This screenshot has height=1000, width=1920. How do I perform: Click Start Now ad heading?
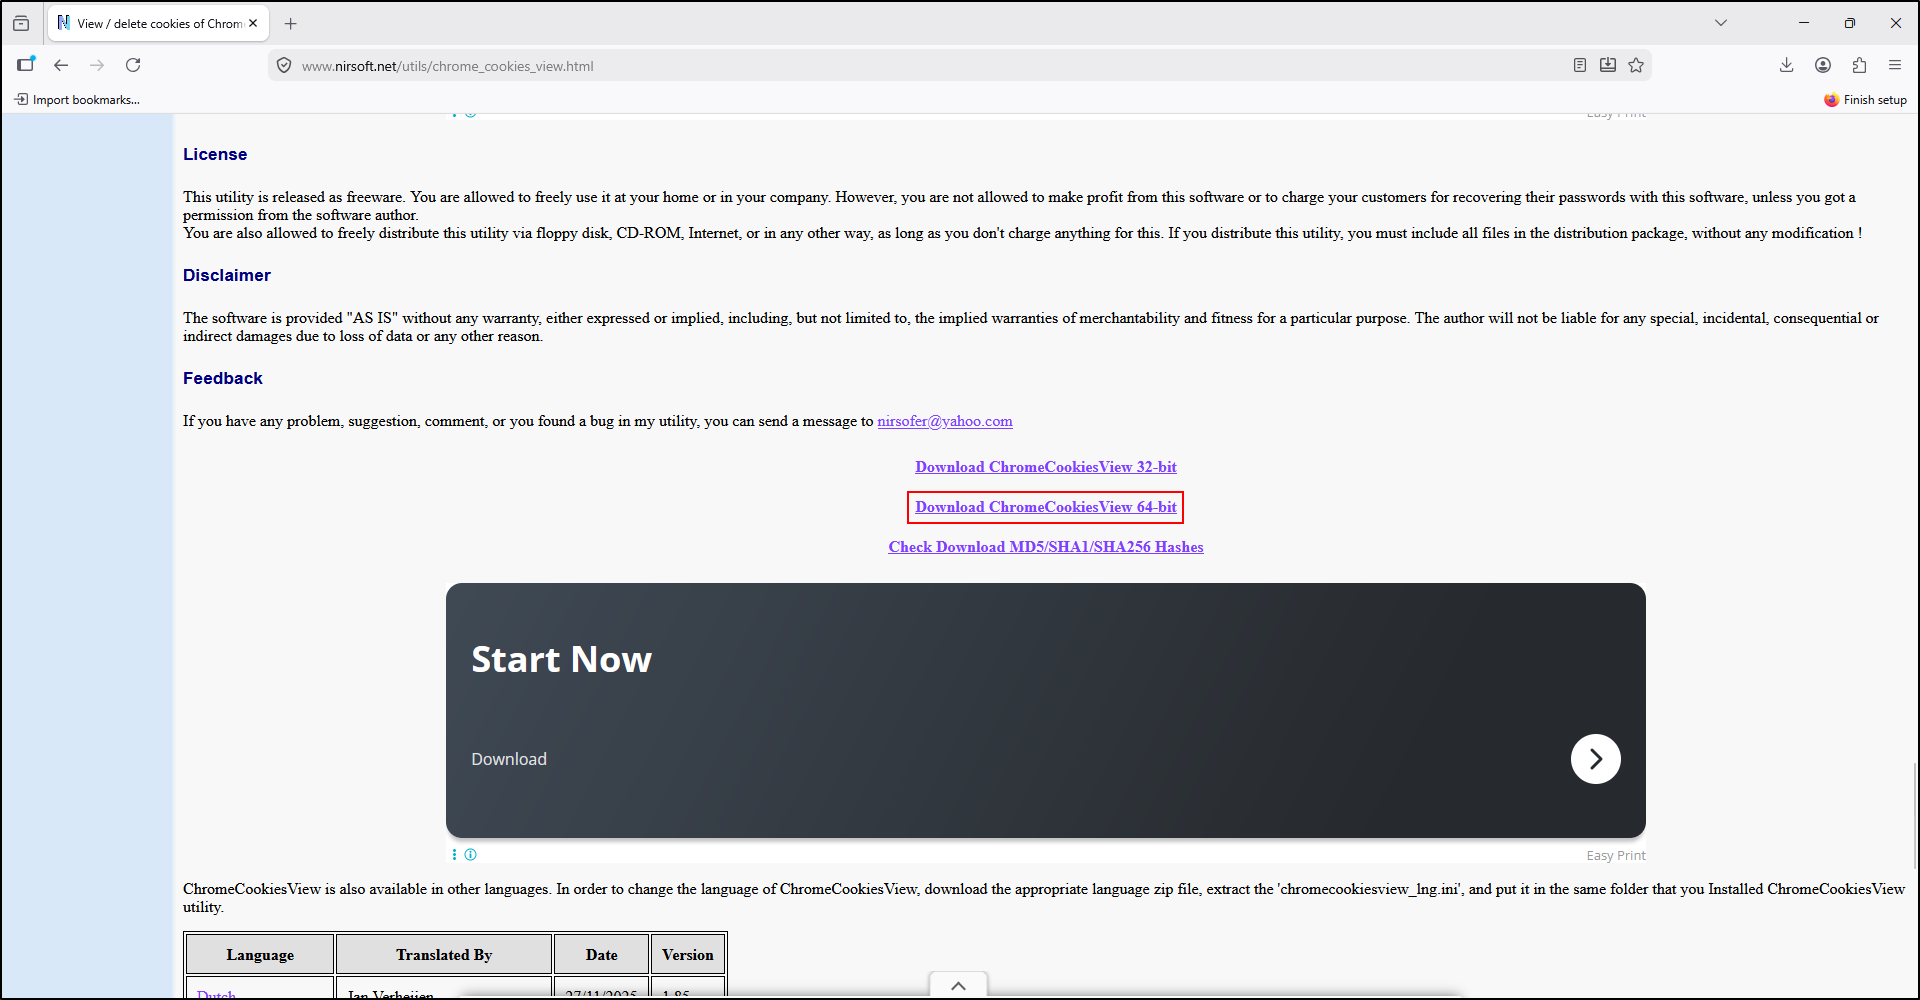click(561, 660)
